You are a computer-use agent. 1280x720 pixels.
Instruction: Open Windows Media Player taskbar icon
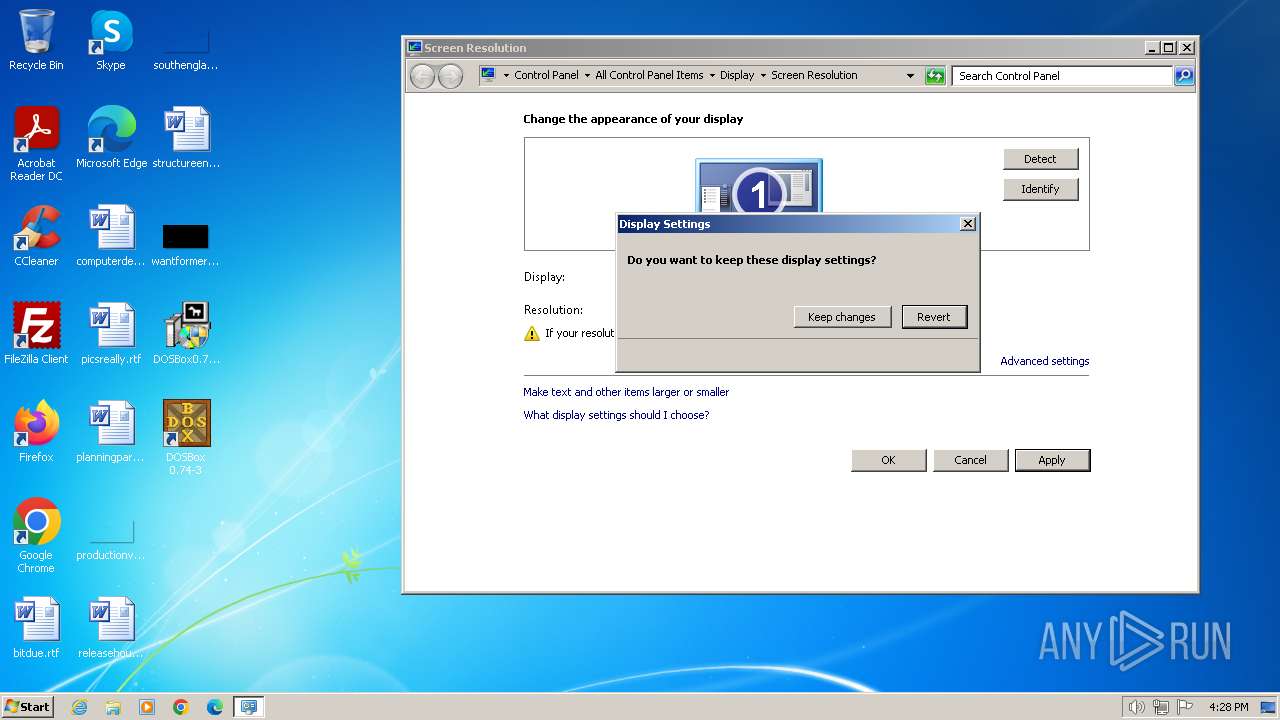tap(147, 707)
